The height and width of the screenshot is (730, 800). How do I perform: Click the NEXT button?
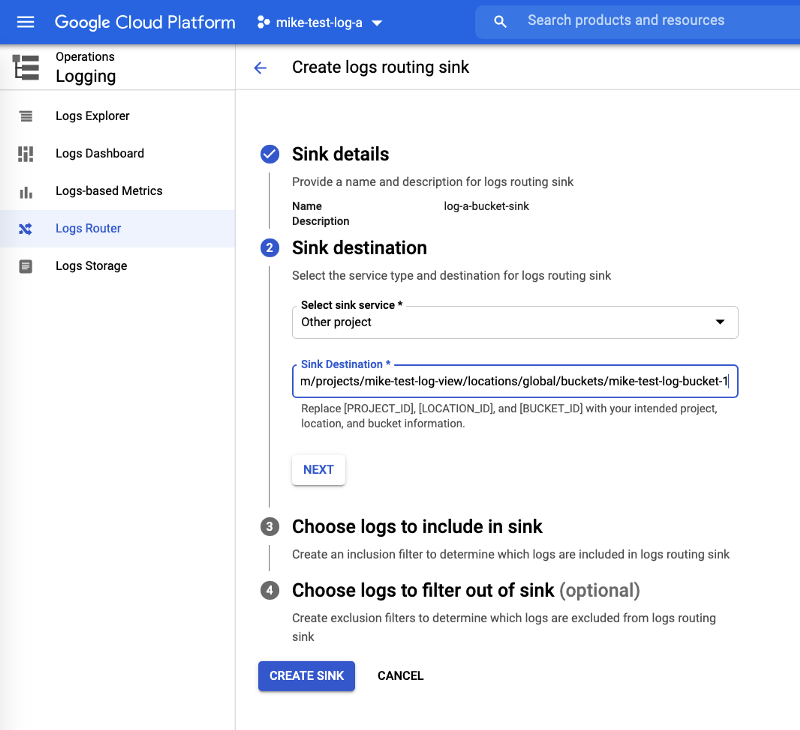click(318, 470)
